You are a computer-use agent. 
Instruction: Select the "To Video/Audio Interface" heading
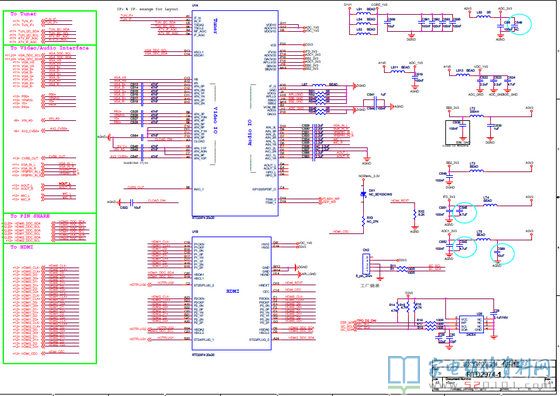(x=49, y=48)
